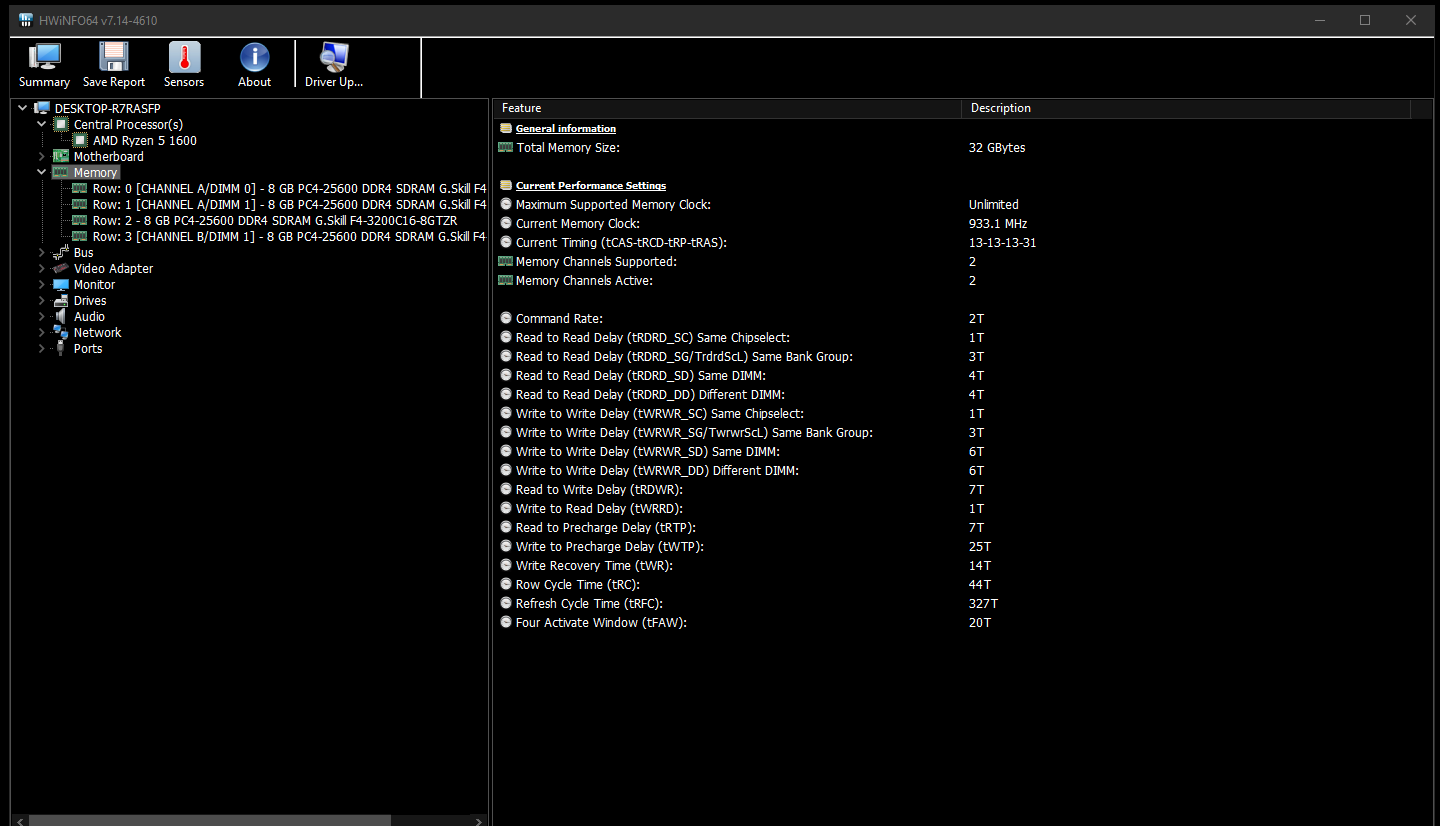The width and height of the screenshot is (1440, 826).
Task: Click the 933.1 MHz value
Action: pos(998,223)
